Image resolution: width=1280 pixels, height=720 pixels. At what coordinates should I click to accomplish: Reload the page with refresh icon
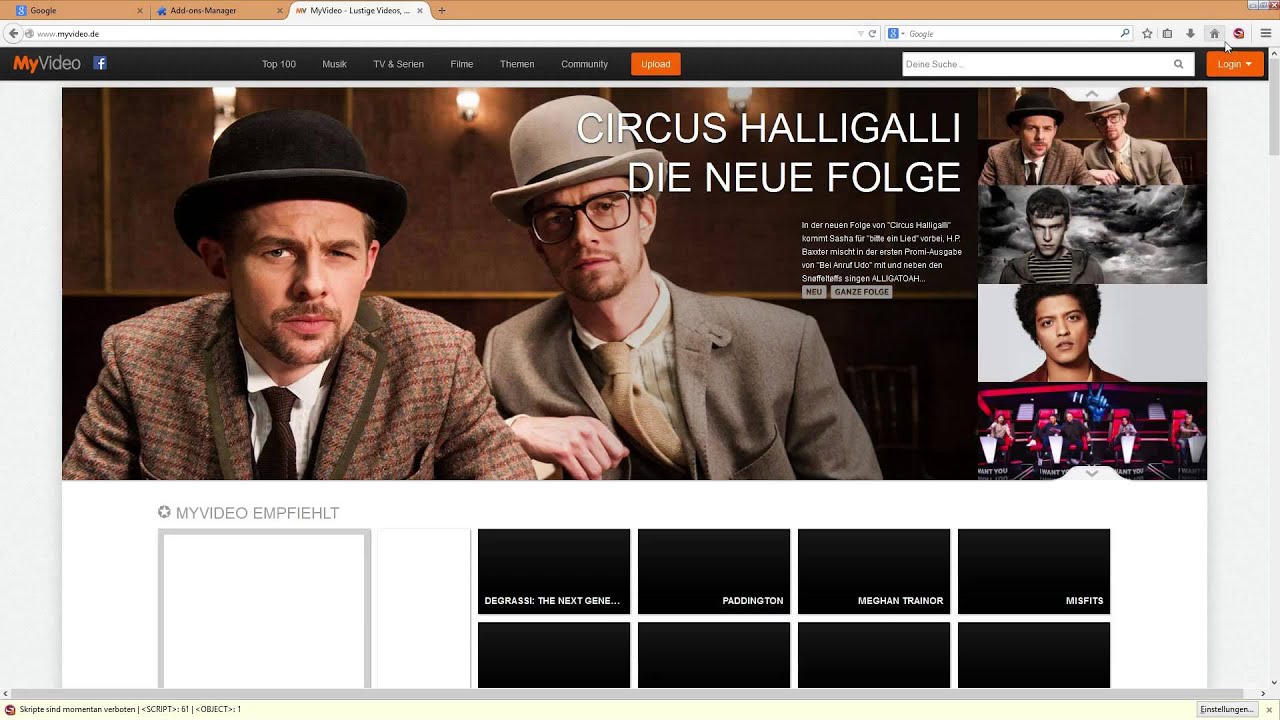point(872,33)
